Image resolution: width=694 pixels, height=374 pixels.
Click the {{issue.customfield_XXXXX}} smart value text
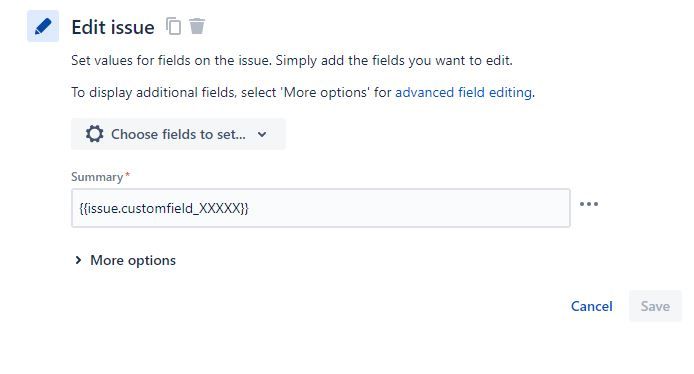click(164, 208)
